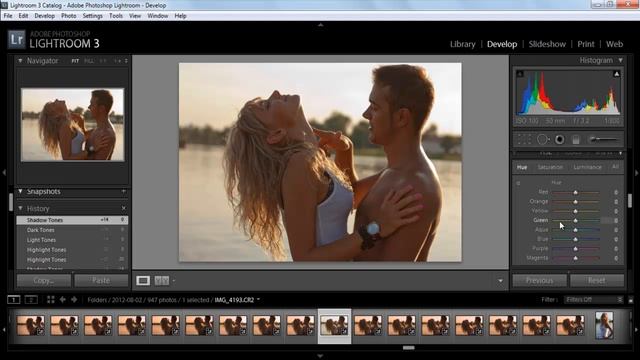Viewport: 640px width, 360px height.
Task: Select the Adjustment Brush tool
Action: click(x=603, y=140)
